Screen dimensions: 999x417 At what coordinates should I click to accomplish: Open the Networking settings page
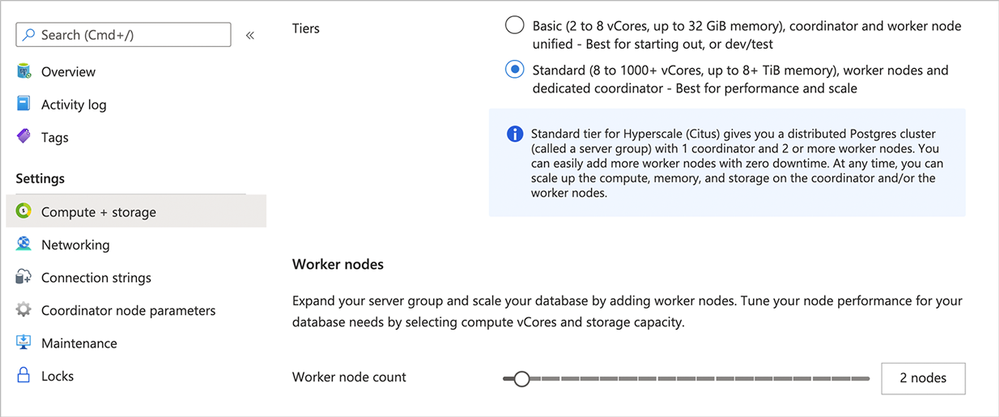[75, 245]
